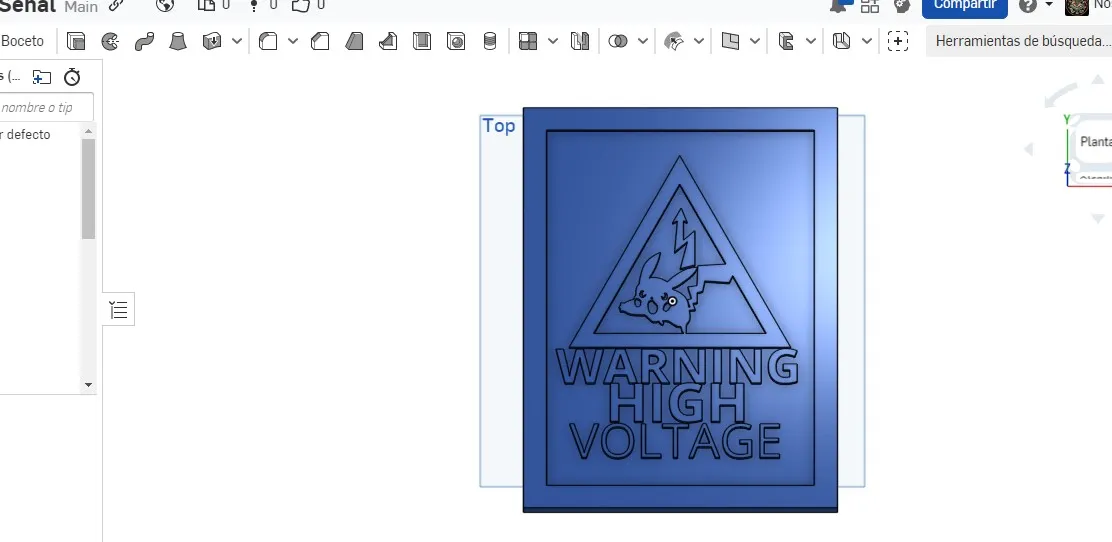Select the Sweep tool
Image resolution: width=1112 pixels, height=542 pixels.
pyautogui.click(x=144, y=41)
